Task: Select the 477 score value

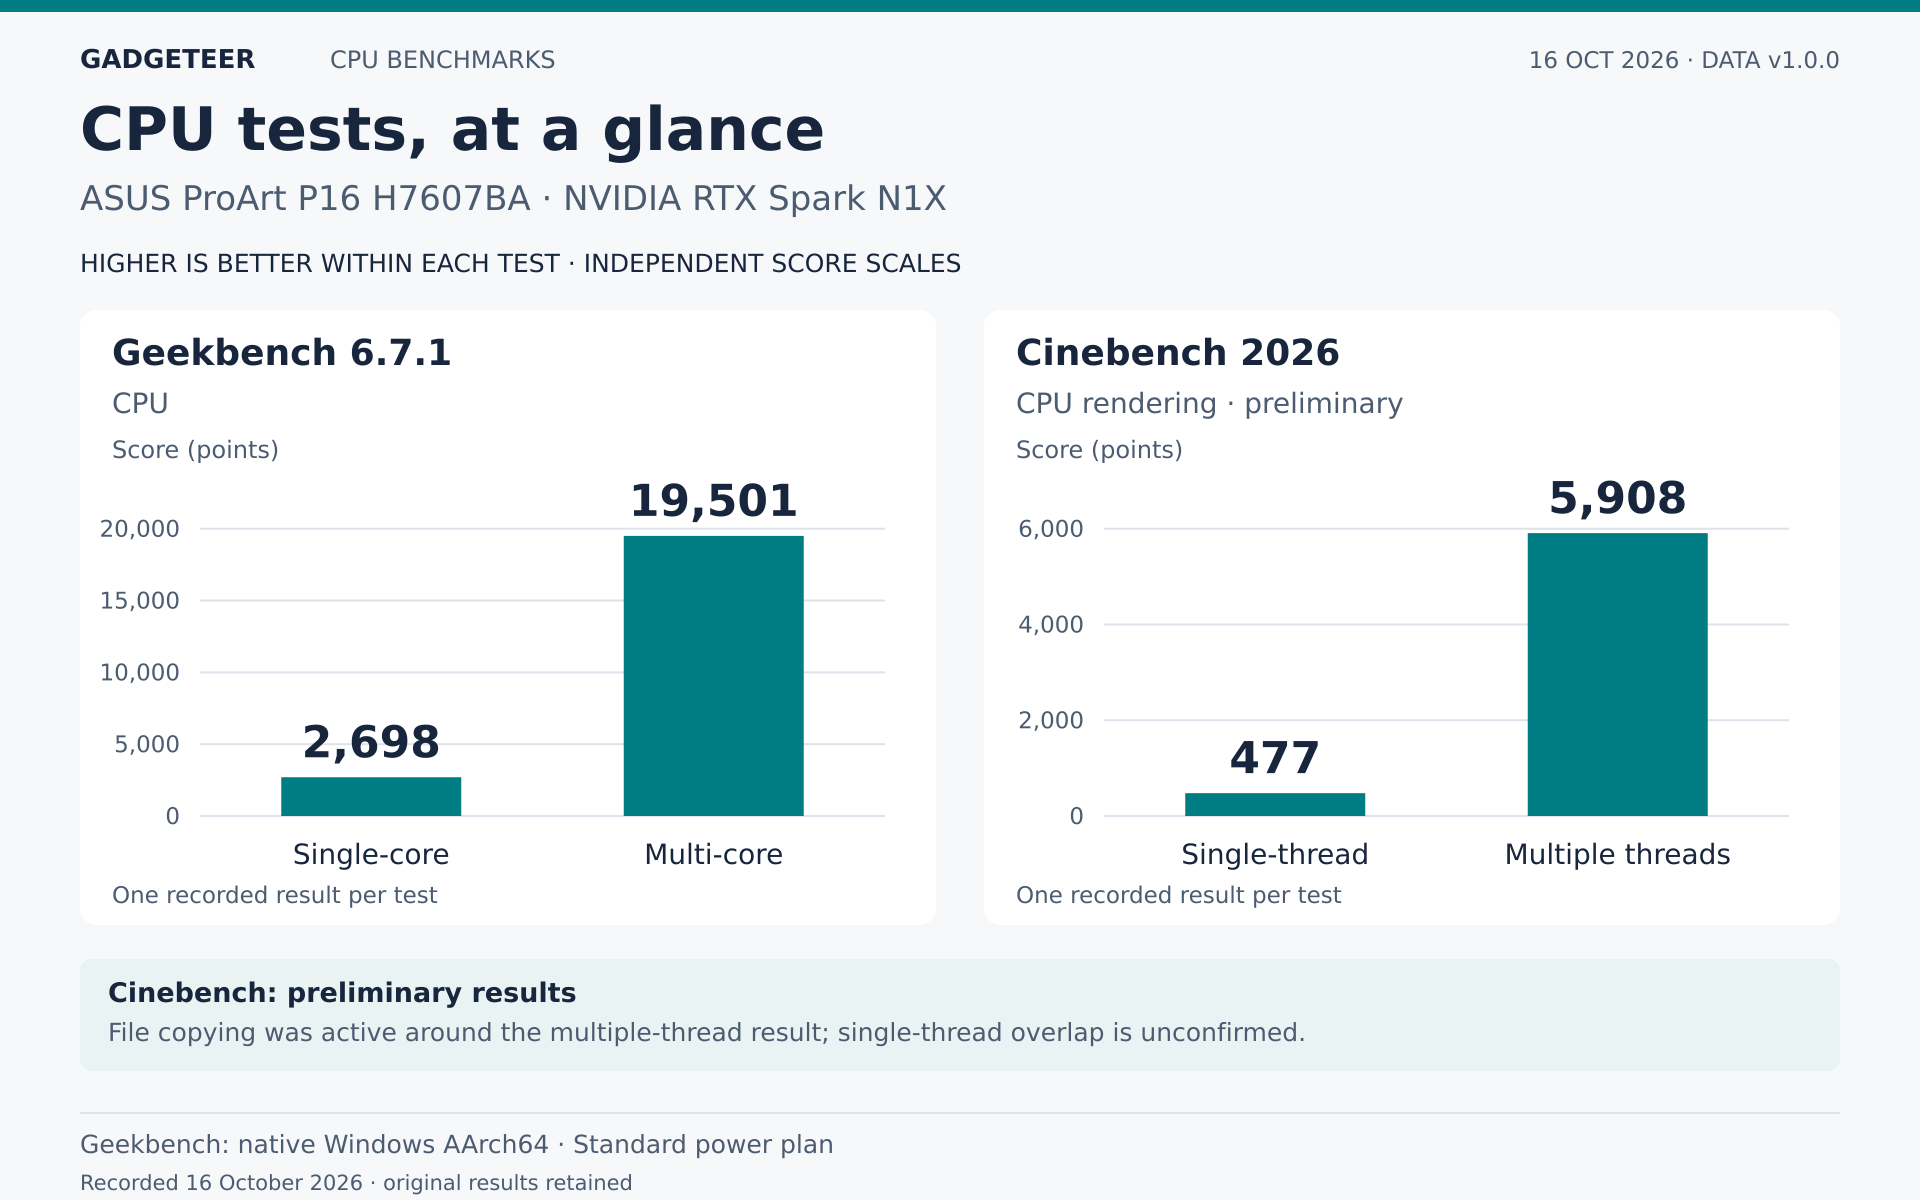Action: click(1275, 758)
